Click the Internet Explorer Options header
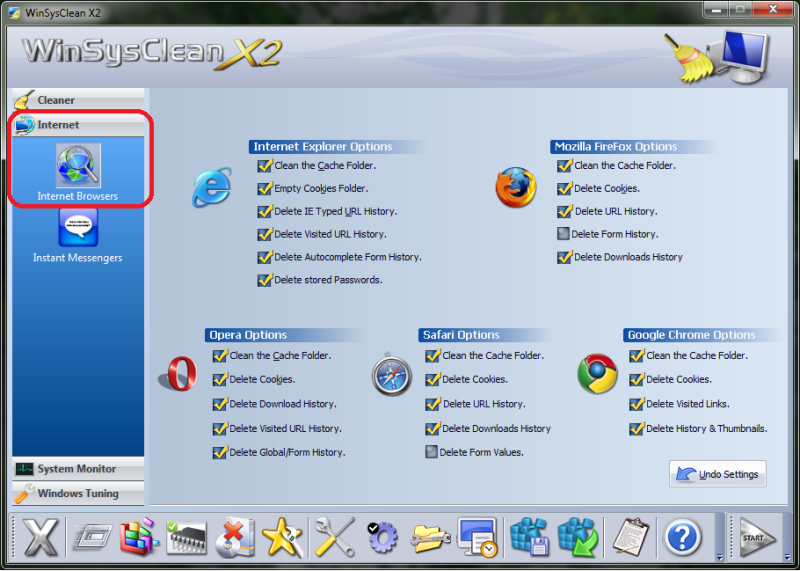800x571 pixels. click(336, 147)
